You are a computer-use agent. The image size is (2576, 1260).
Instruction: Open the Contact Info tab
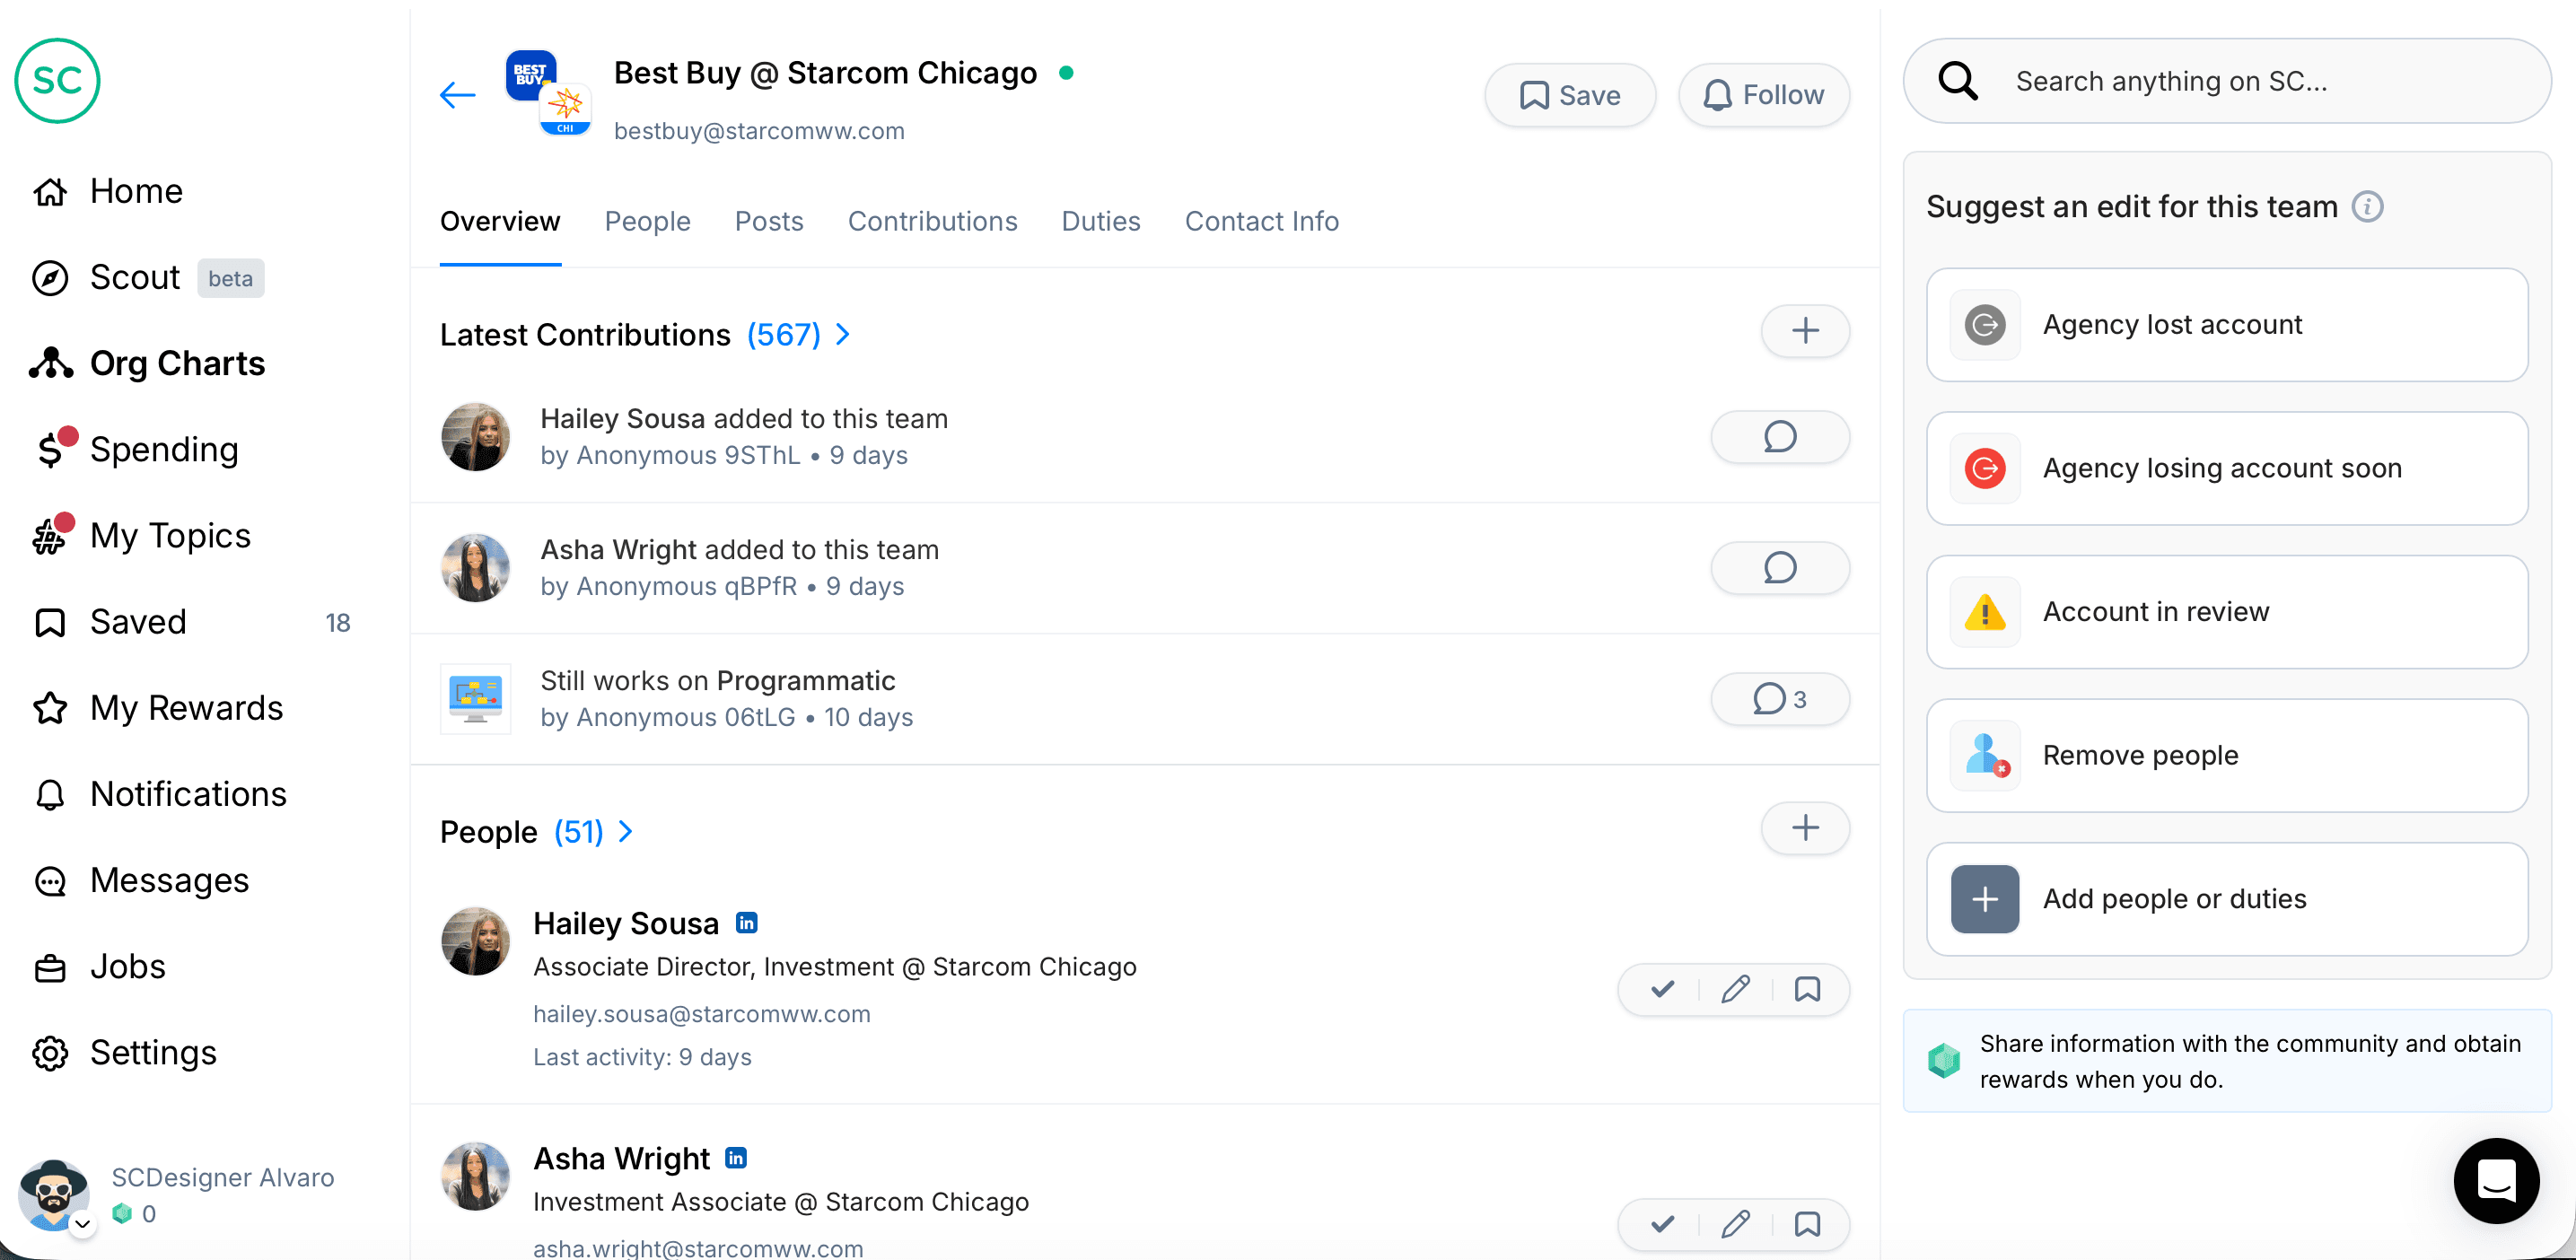(1261, 221)
